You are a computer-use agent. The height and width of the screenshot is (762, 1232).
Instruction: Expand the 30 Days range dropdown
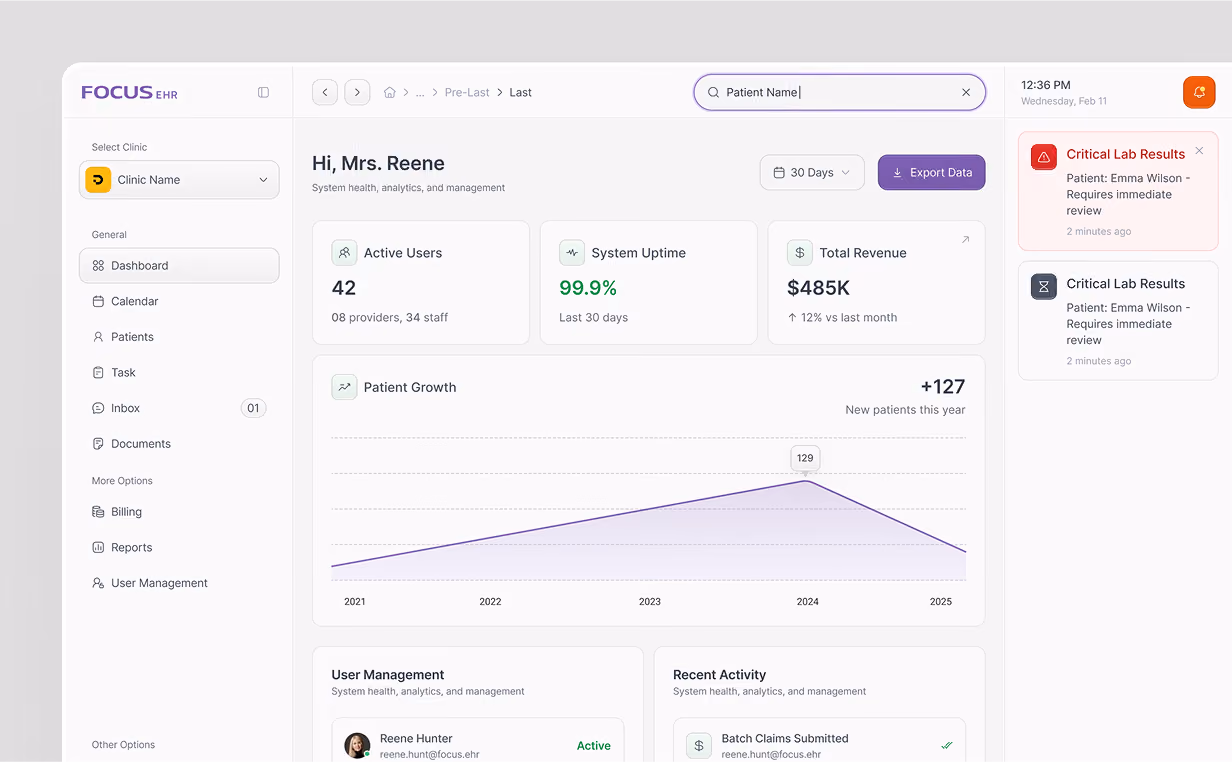[x=812, y=172]
